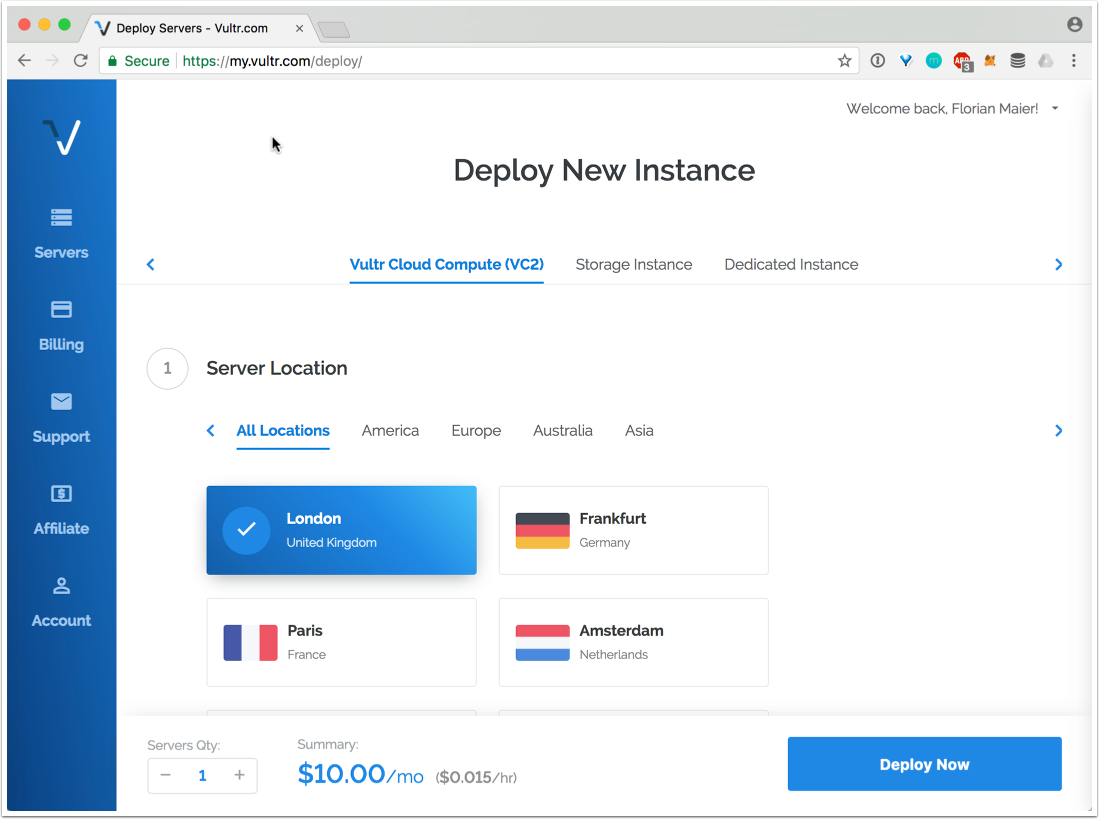This screenshot has width=1099, height=819.
Task: Click the $10.00/mo summary price
Action: coord(360,774)
